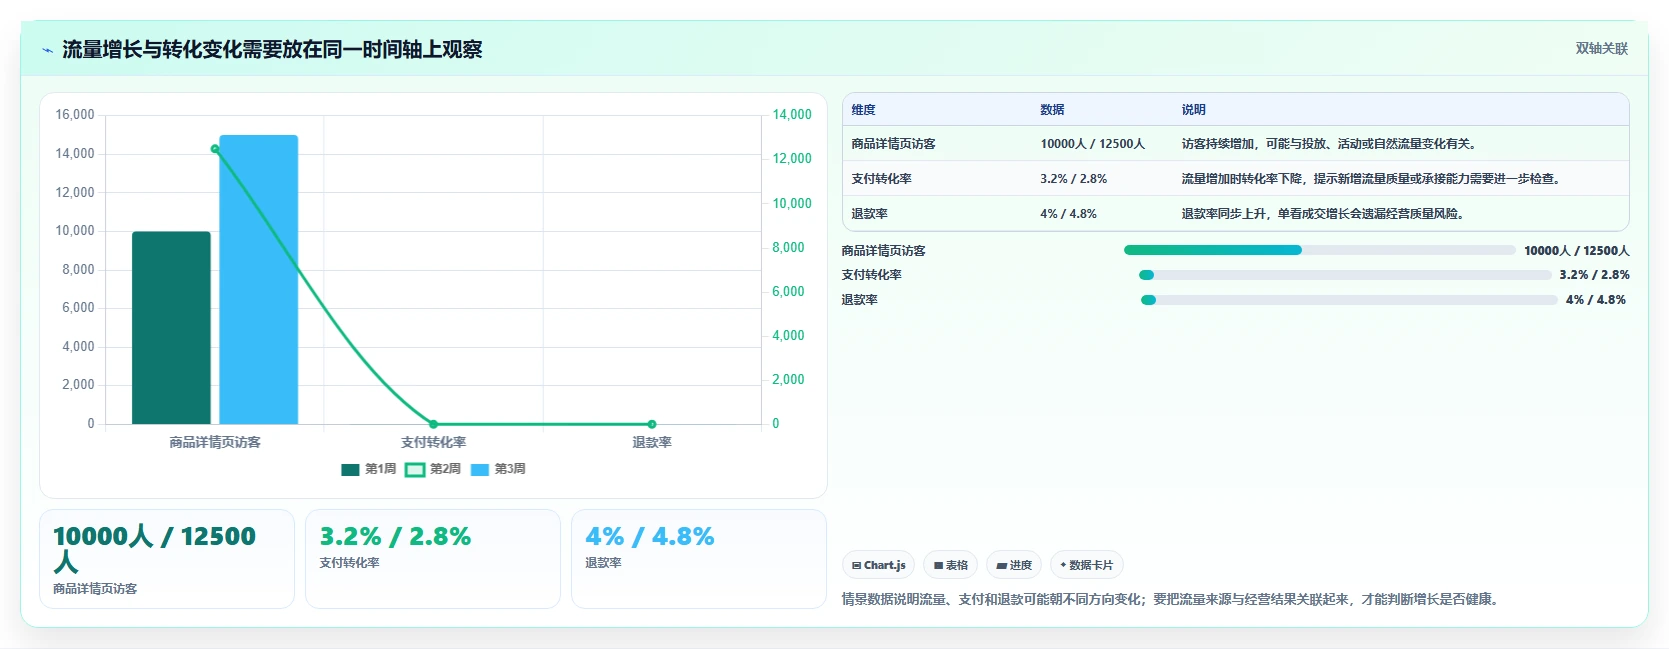This screenshot has width=1669, height=649.
Task: Click the dark green 第1周 bar
Action: pyautogui.click(x=171, y=328)
